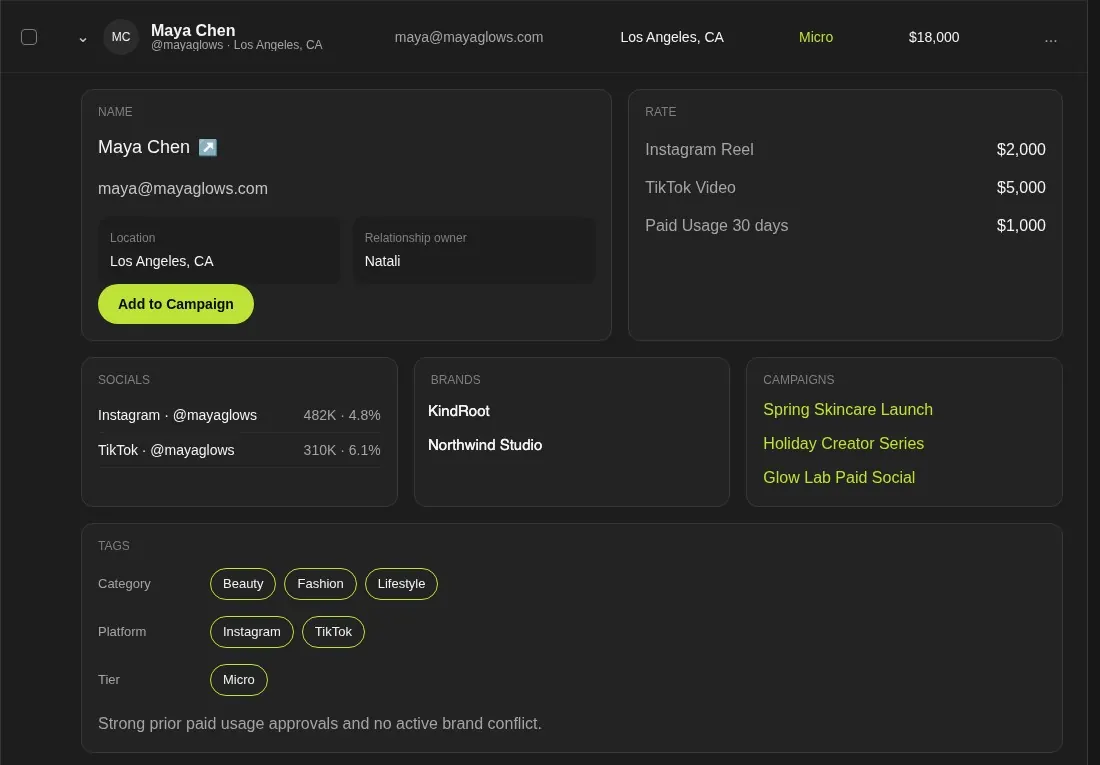The image size is (1100, 765).
Task: Select the Beauty category tag
Action: click(243, 584)
